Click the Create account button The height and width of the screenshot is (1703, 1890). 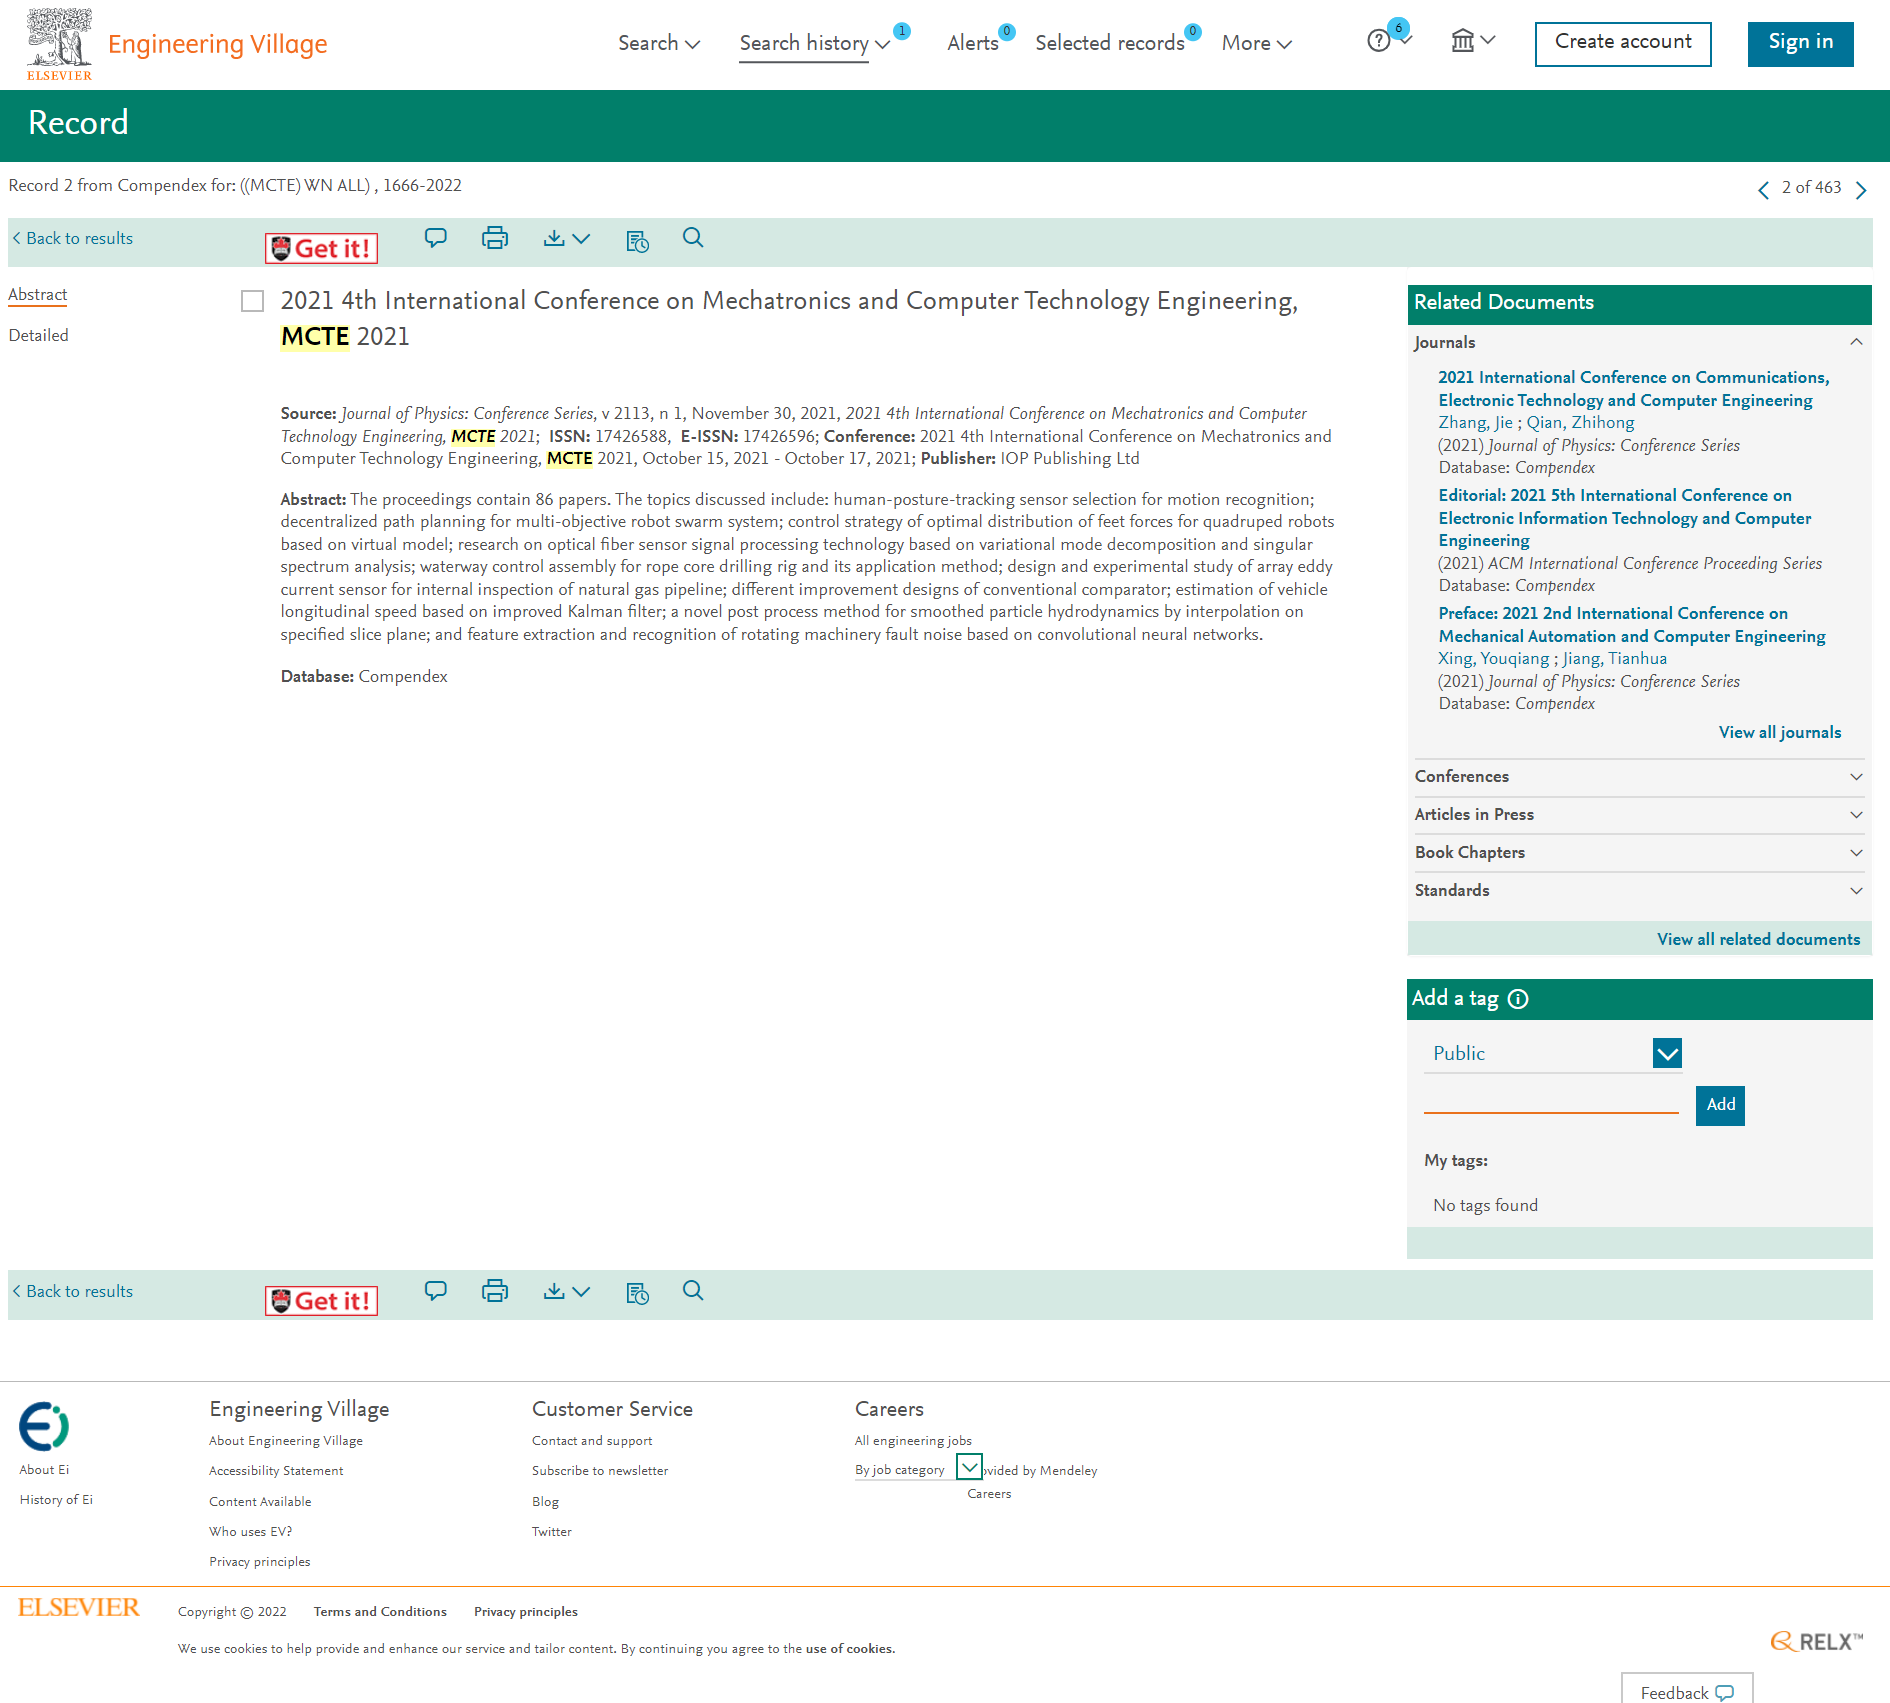[1623, 43]
